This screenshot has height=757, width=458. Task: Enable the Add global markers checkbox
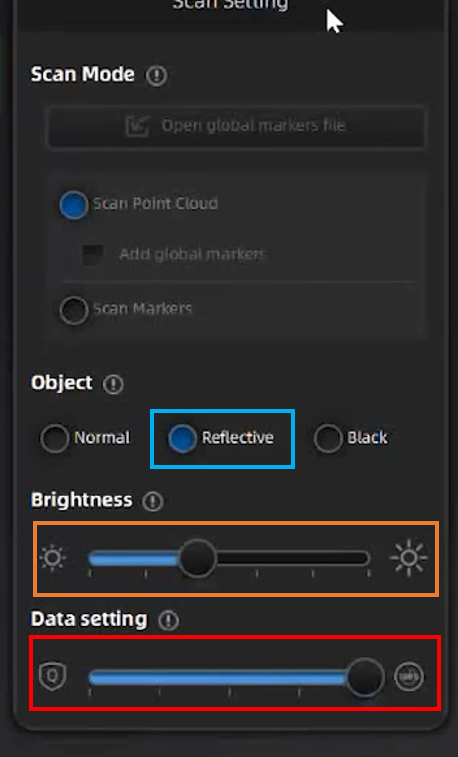pos(93,255)
